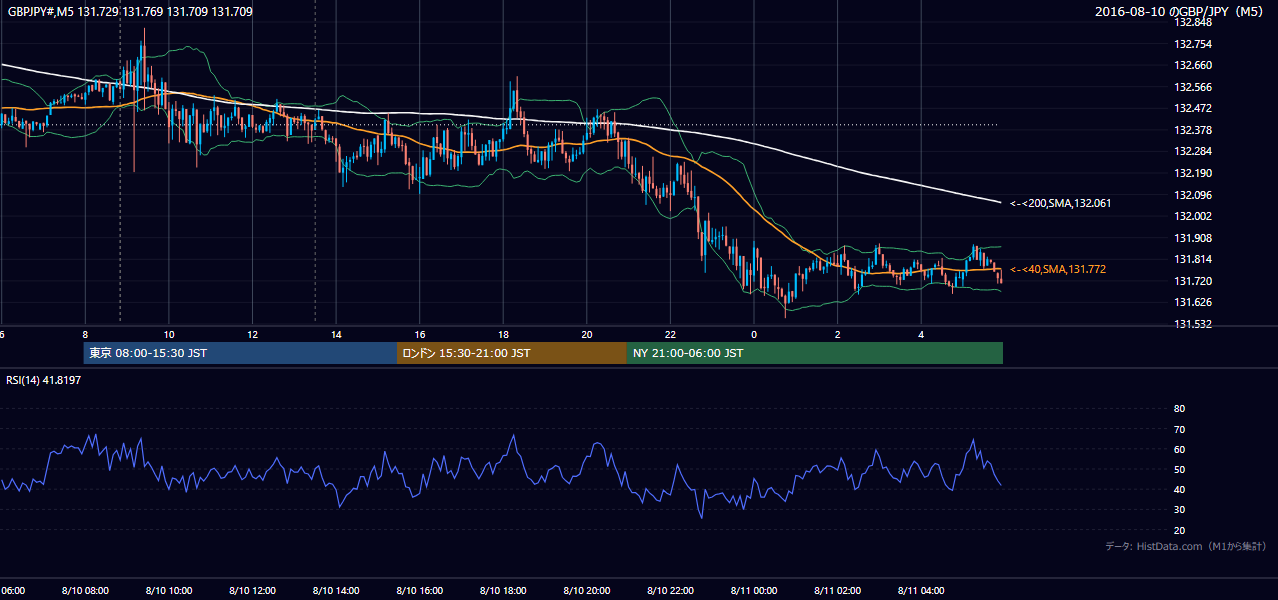Click the 8/10 20:00 bottom time label
The width and height of the screenshot is (1278, 600).
(x=586, y=591)
